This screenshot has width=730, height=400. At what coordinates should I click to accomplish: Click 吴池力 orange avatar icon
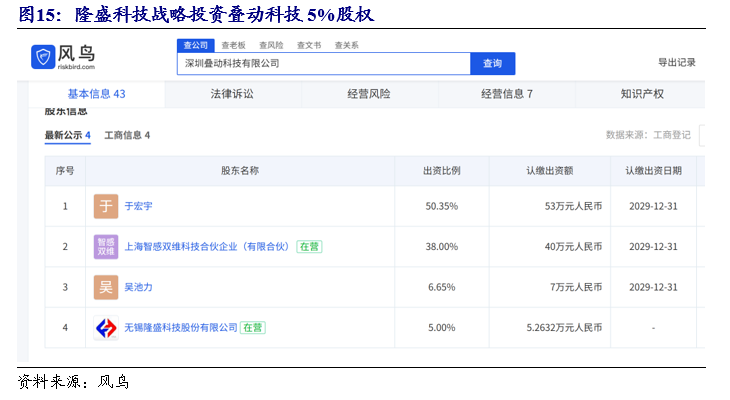(x=106, y=287)
